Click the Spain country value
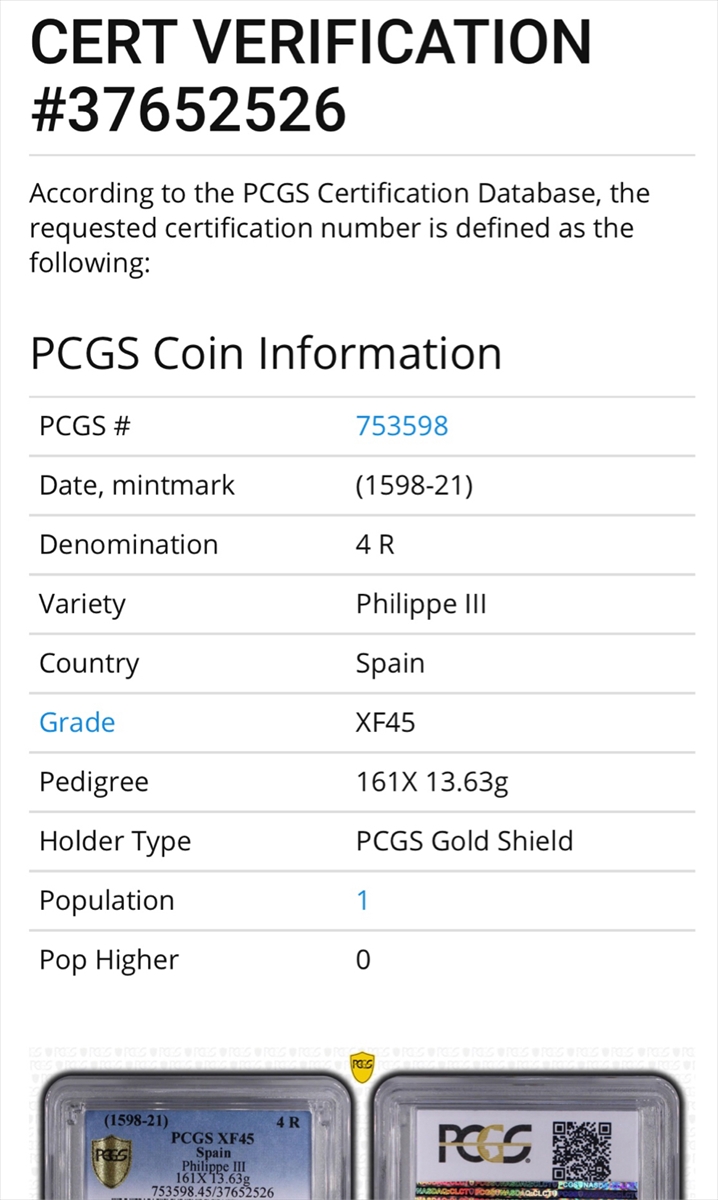Image resolution: width=718 pixels, height=1200 pixels. (x=390, y=664)
